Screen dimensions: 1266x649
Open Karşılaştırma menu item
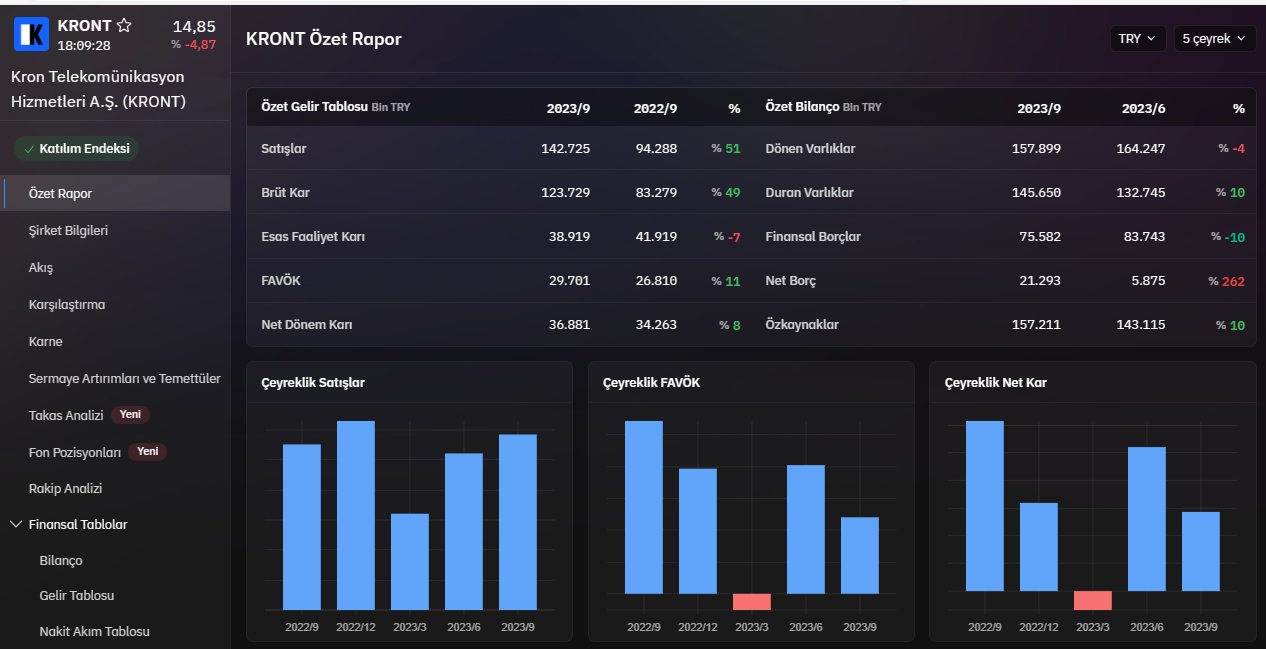coord(67,304)
